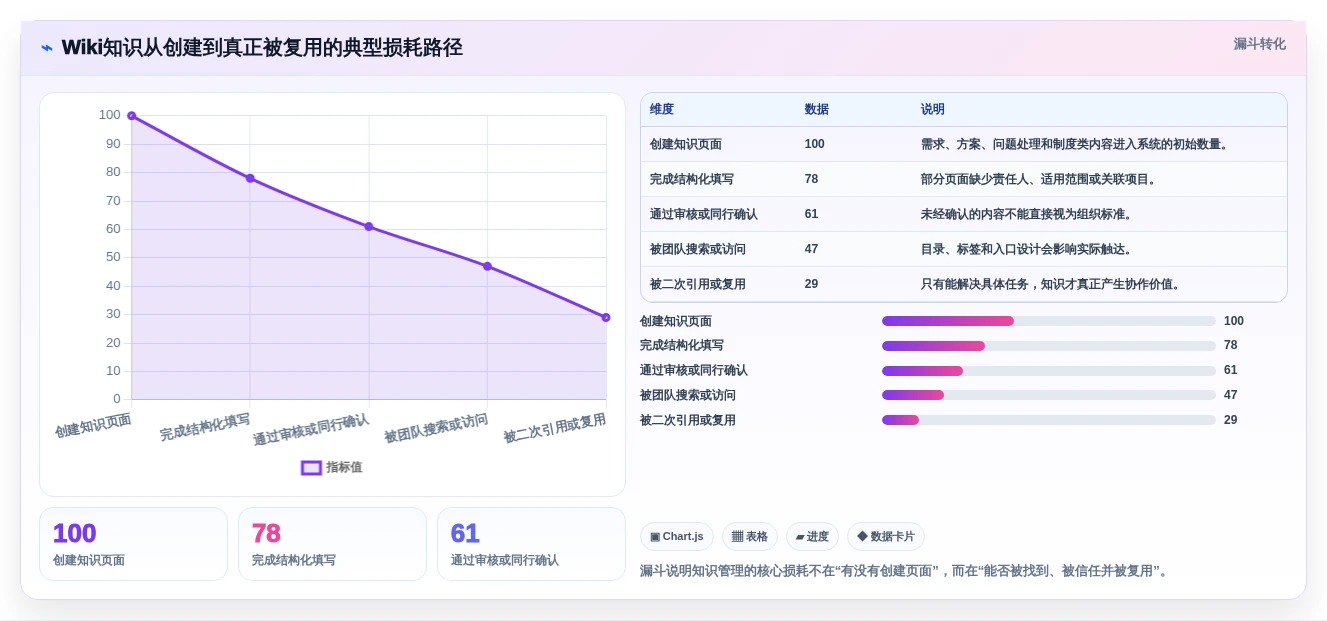Open the 100 创建知识页面 stat card
This screenshot has width=1327, height=621.
click(x=133, y=544)
